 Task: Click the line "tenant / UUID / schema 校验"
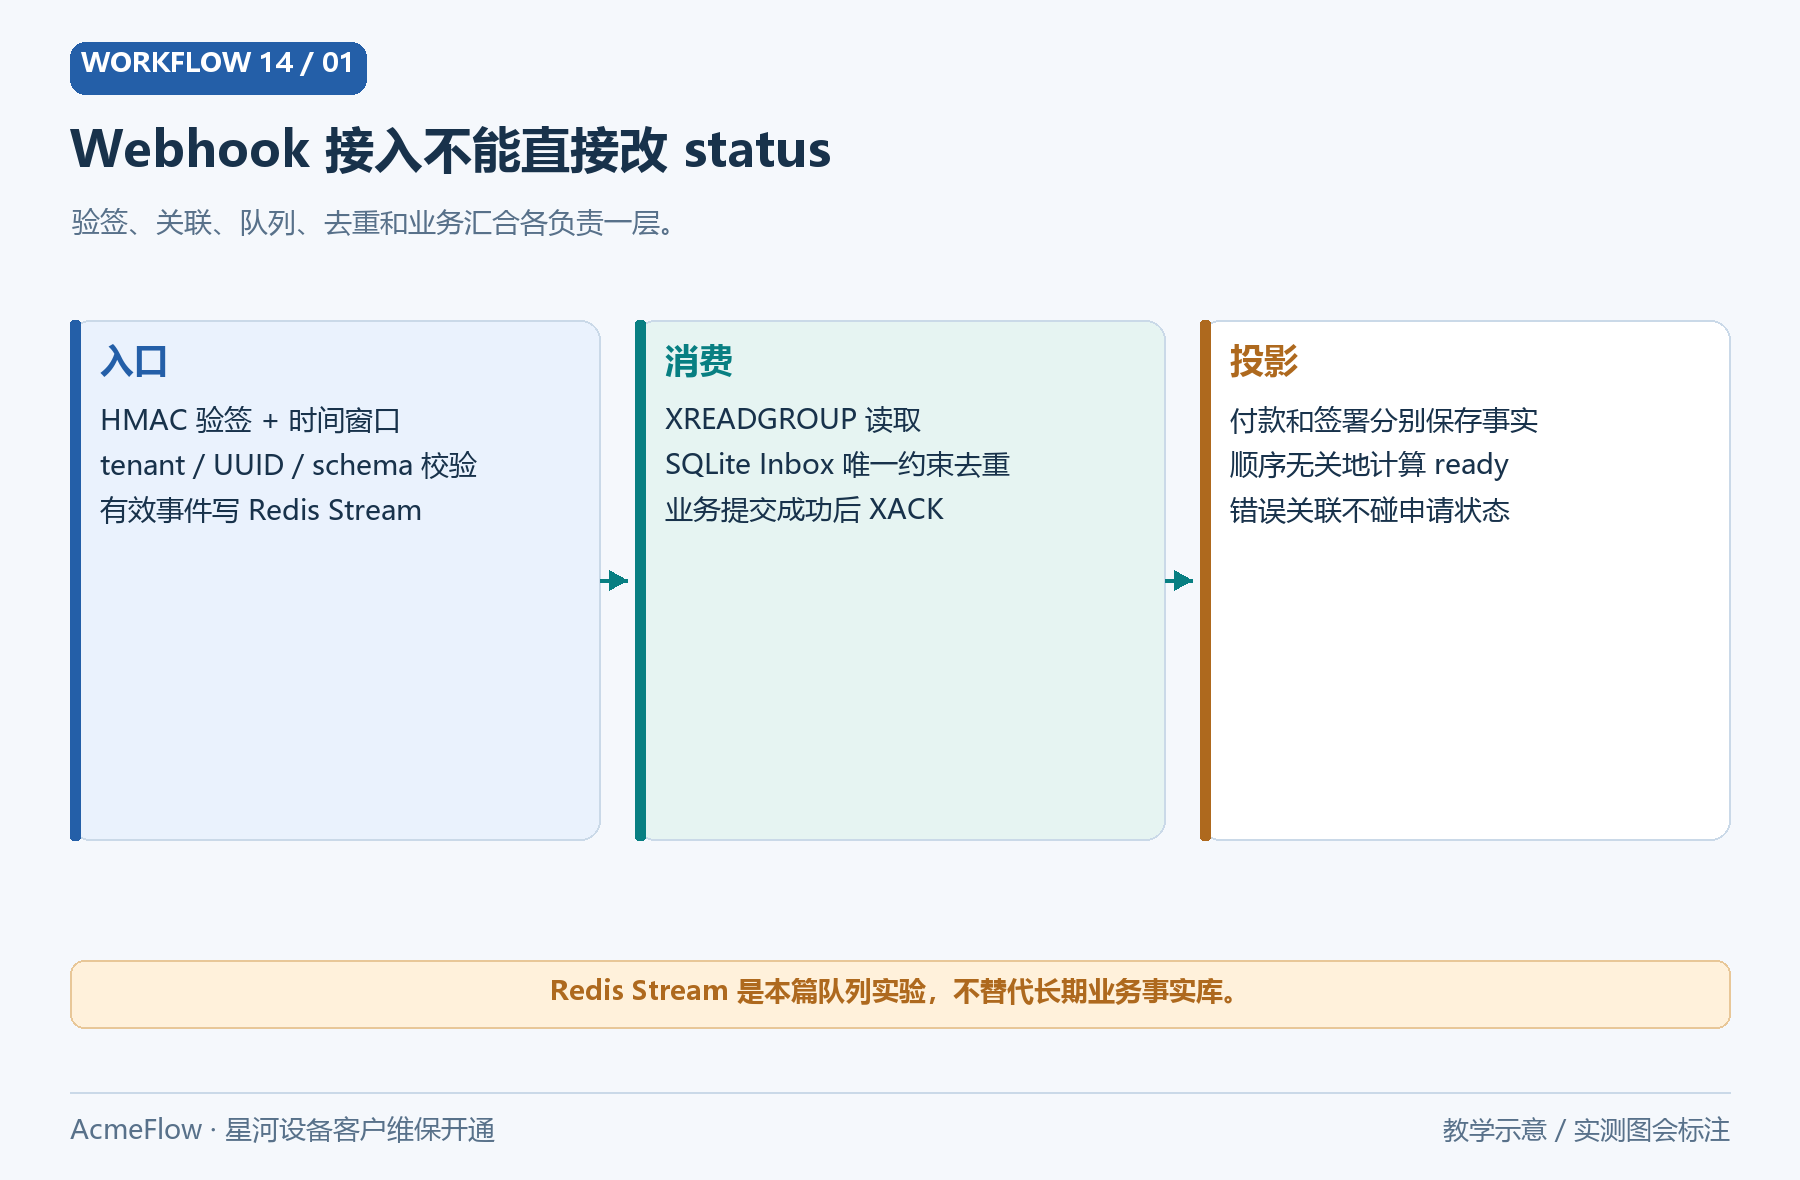pyautogui.click(x=288, y=465)
